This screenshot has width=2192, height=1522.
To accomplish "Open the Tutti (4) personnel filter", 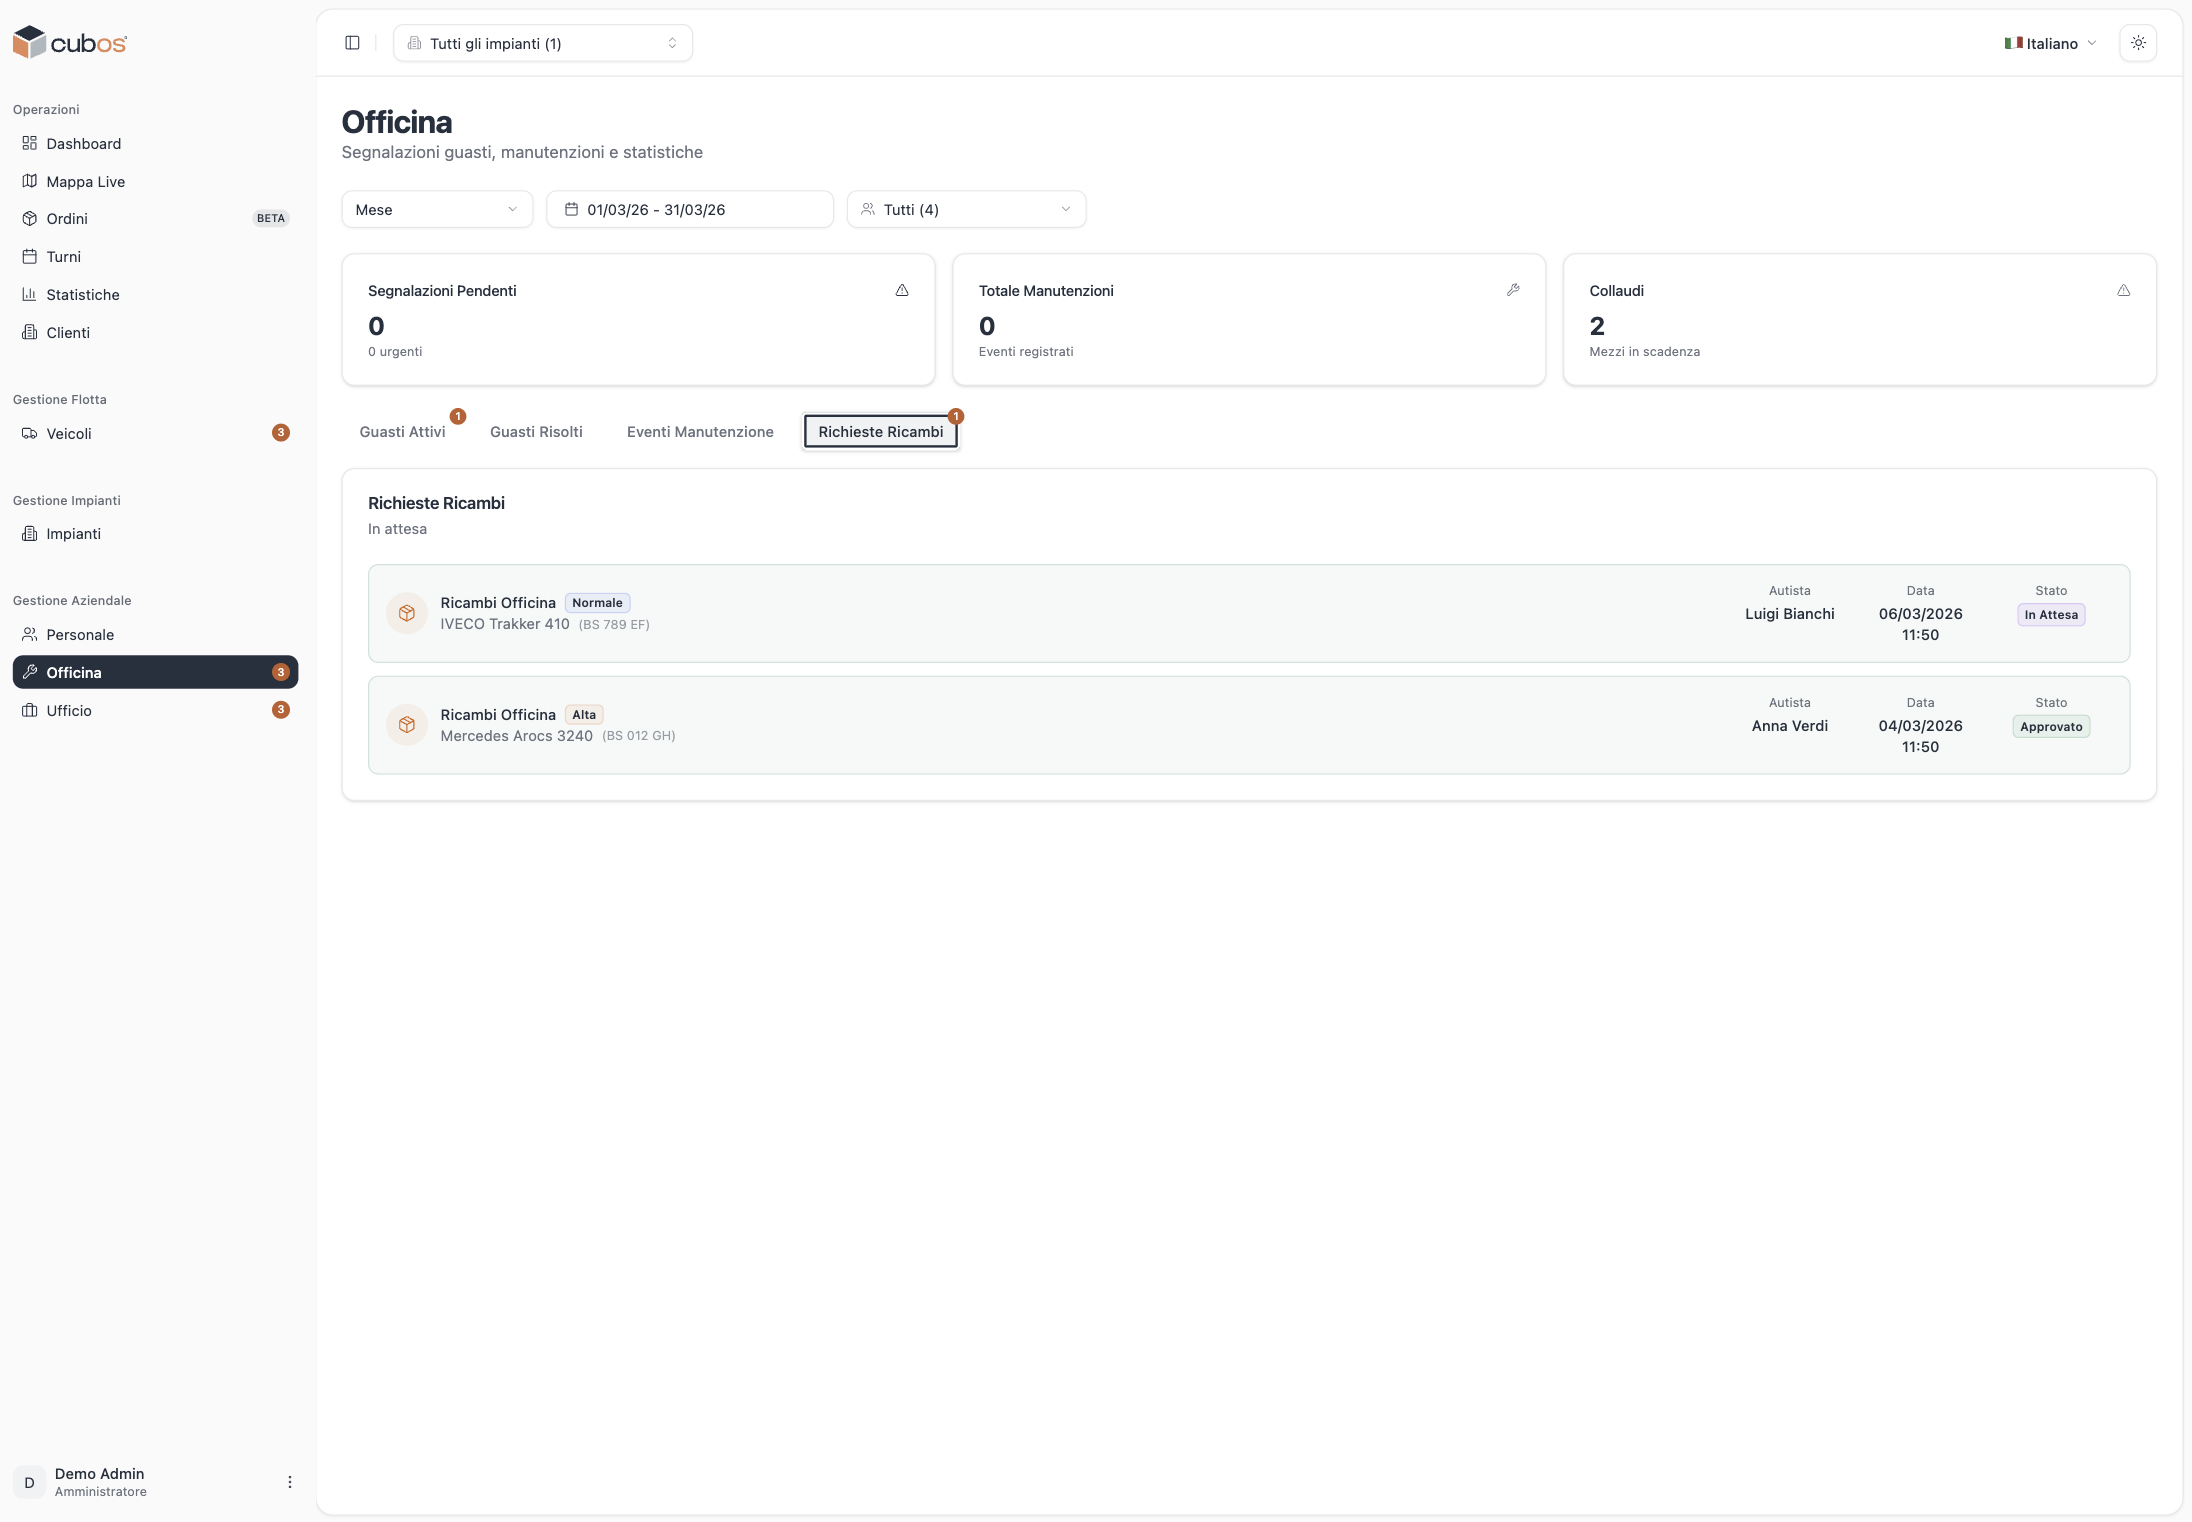I will tap(966, 210).
